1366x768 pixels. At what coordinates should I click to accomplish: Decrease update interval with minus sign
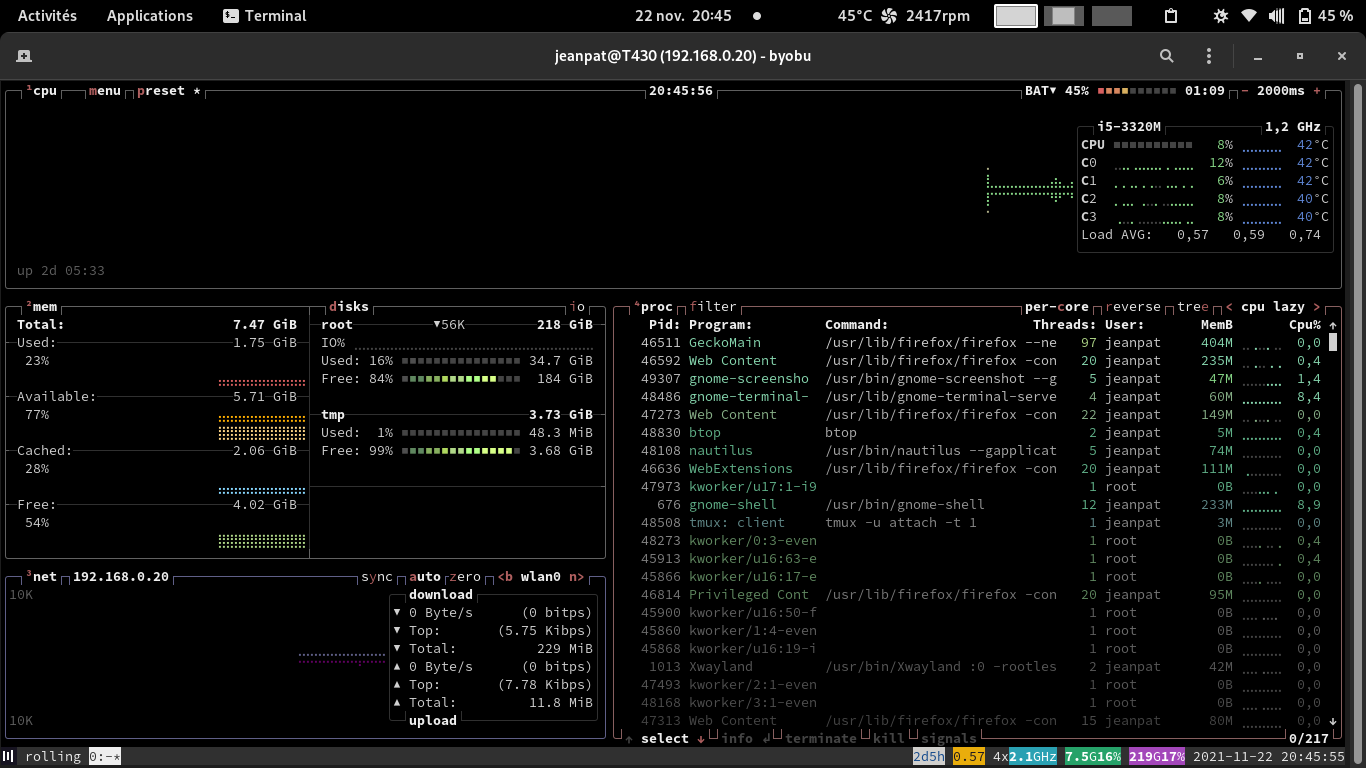(1245, 91)
